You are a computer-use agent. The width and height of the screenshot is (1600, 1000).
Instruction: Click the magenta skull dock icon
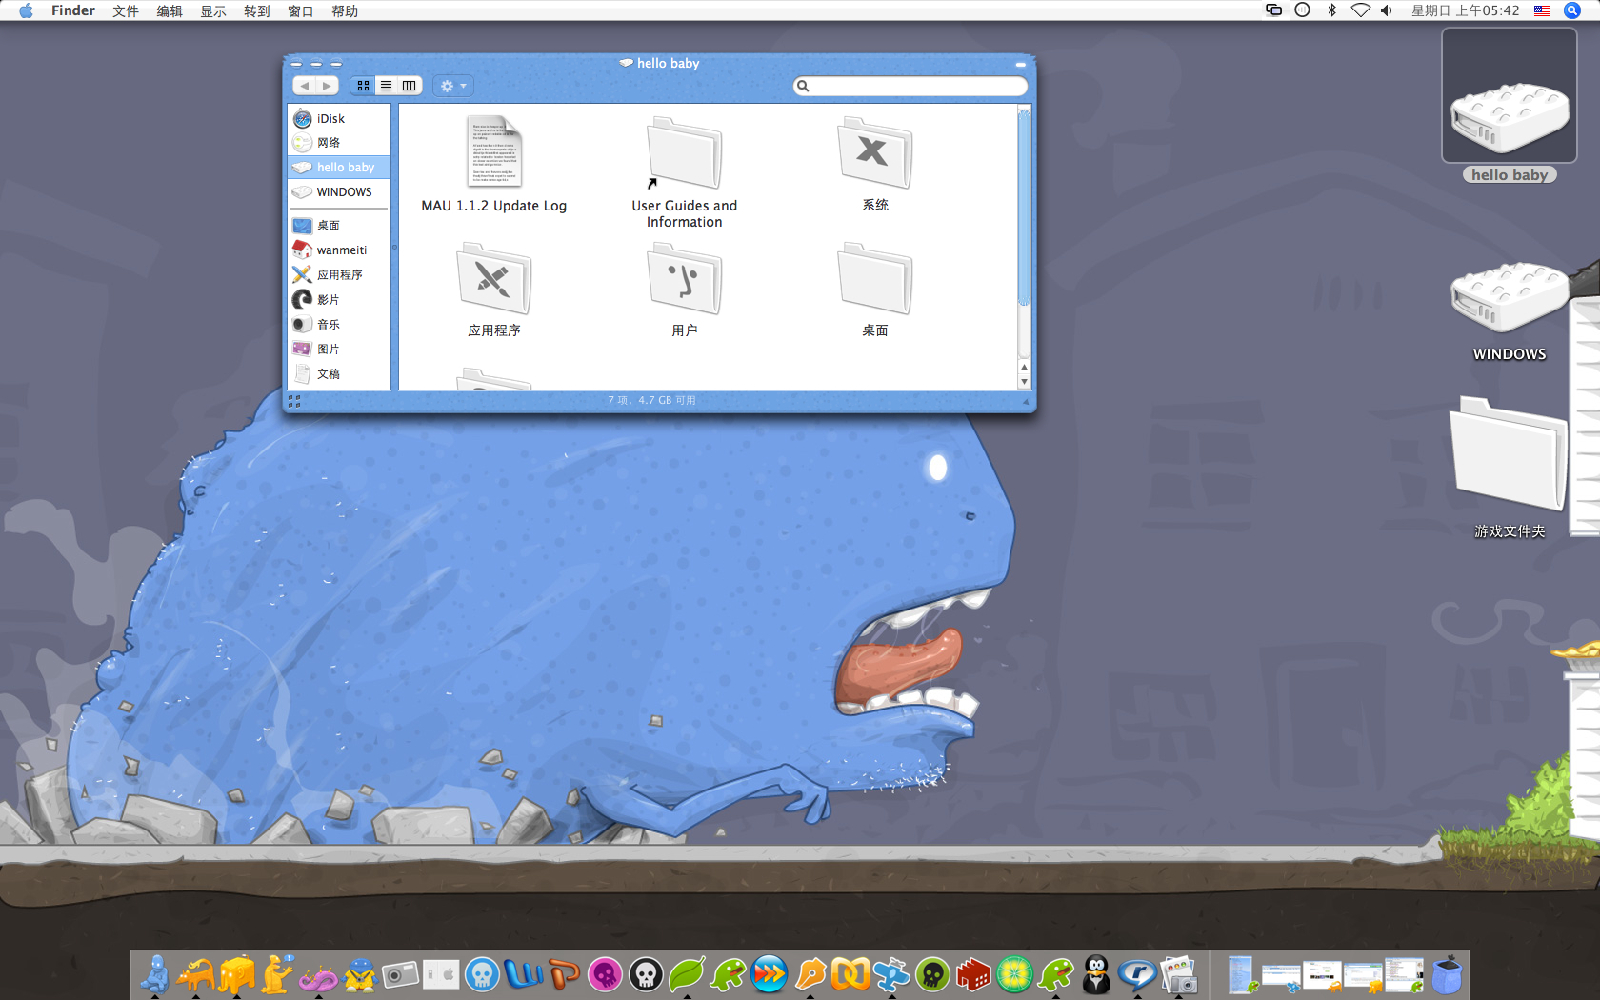tap(605, 975)
